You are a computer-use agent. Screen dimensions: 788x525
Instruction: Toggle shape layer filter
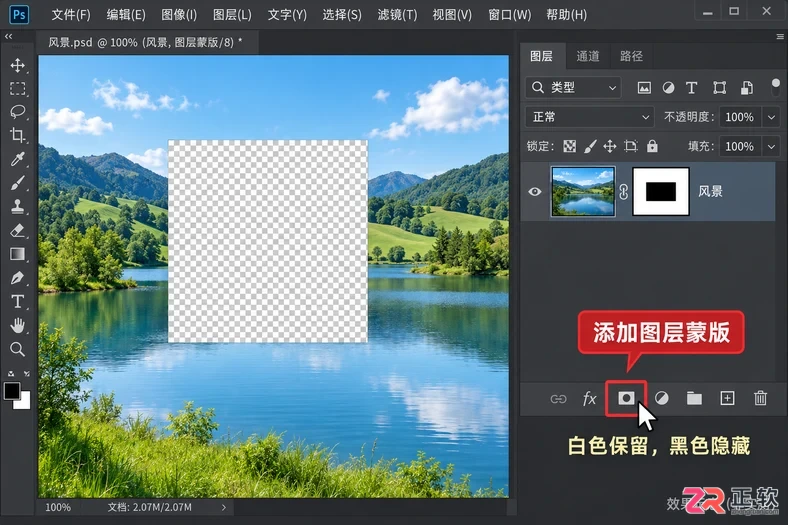[719, 88]
